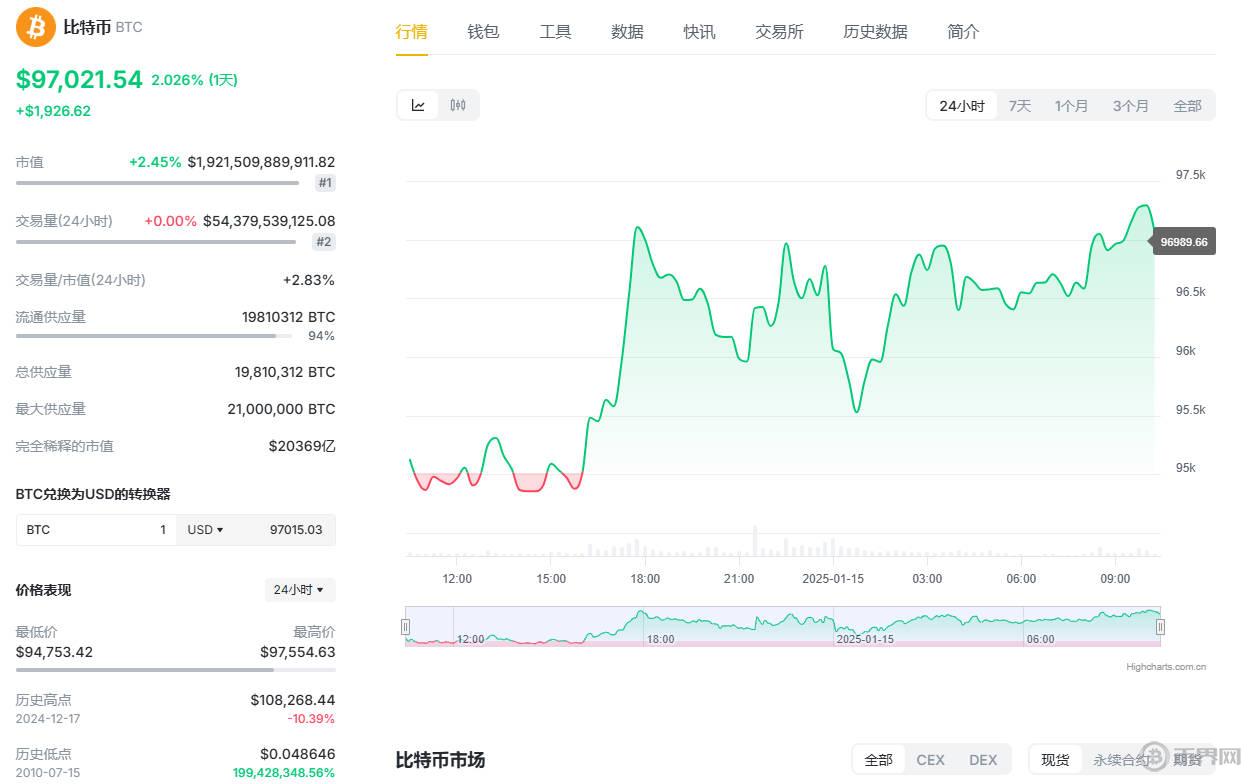
Task: Open the 快讯 navigation item
Action: 699,31
